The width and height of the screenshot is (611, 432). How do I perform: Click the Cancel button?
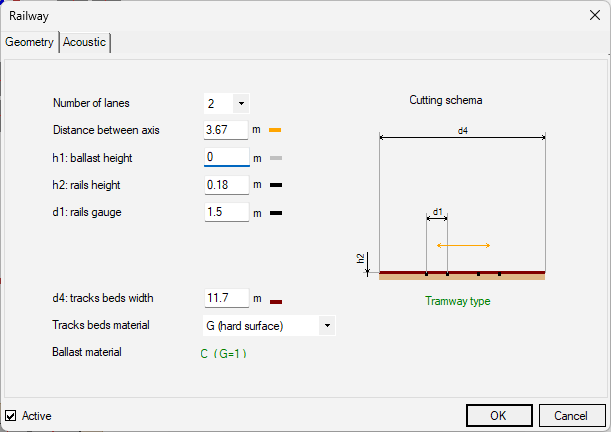[572, 416]
